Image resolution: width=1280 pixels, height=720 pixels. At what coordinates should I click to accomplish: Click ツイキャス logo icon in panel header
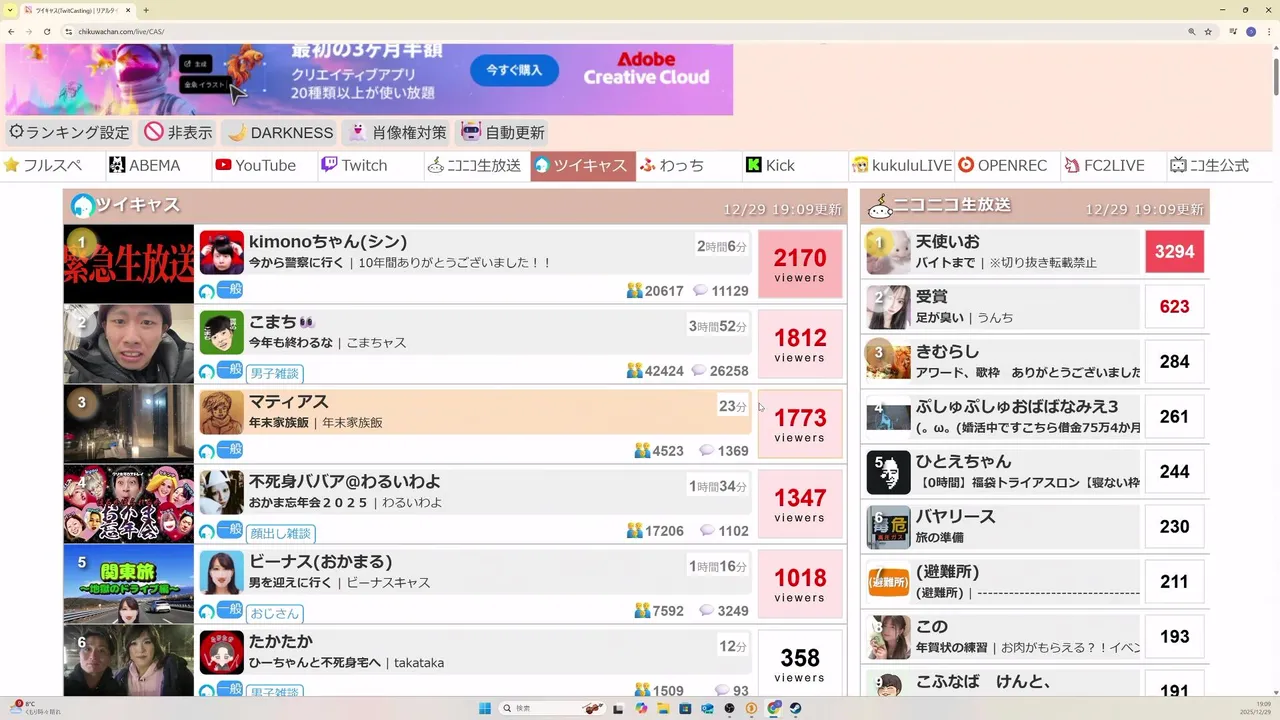[83, 206]
